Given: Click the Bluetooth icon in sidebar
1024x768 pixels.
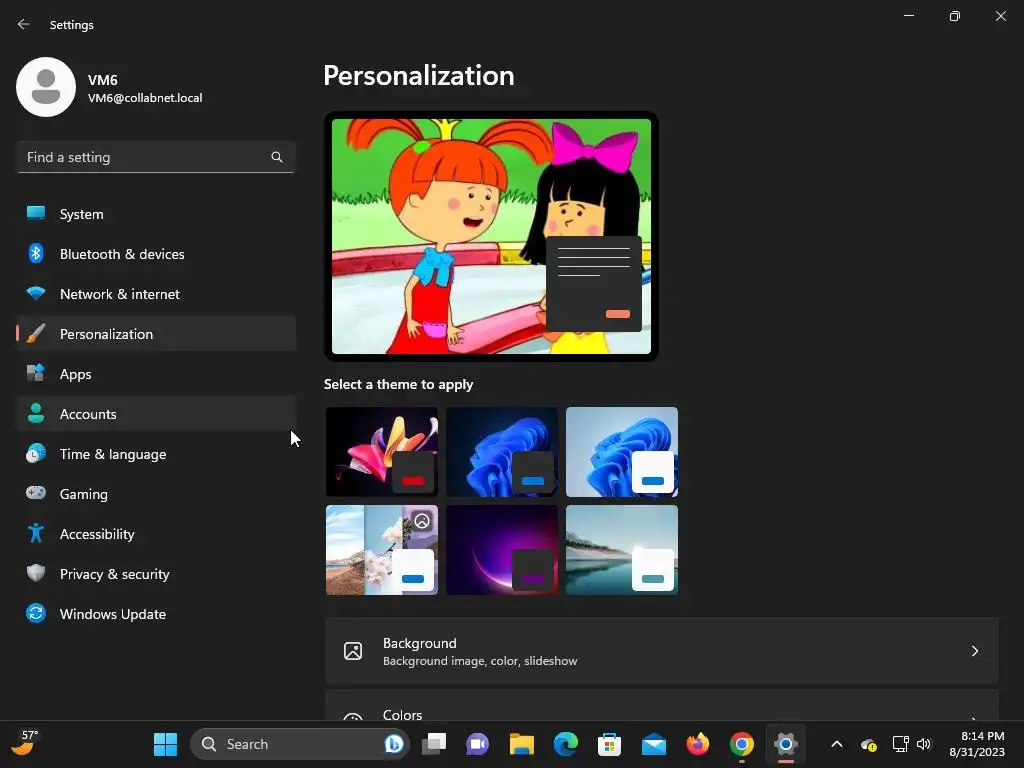Looking at the screenshot, I should point(36,253).
